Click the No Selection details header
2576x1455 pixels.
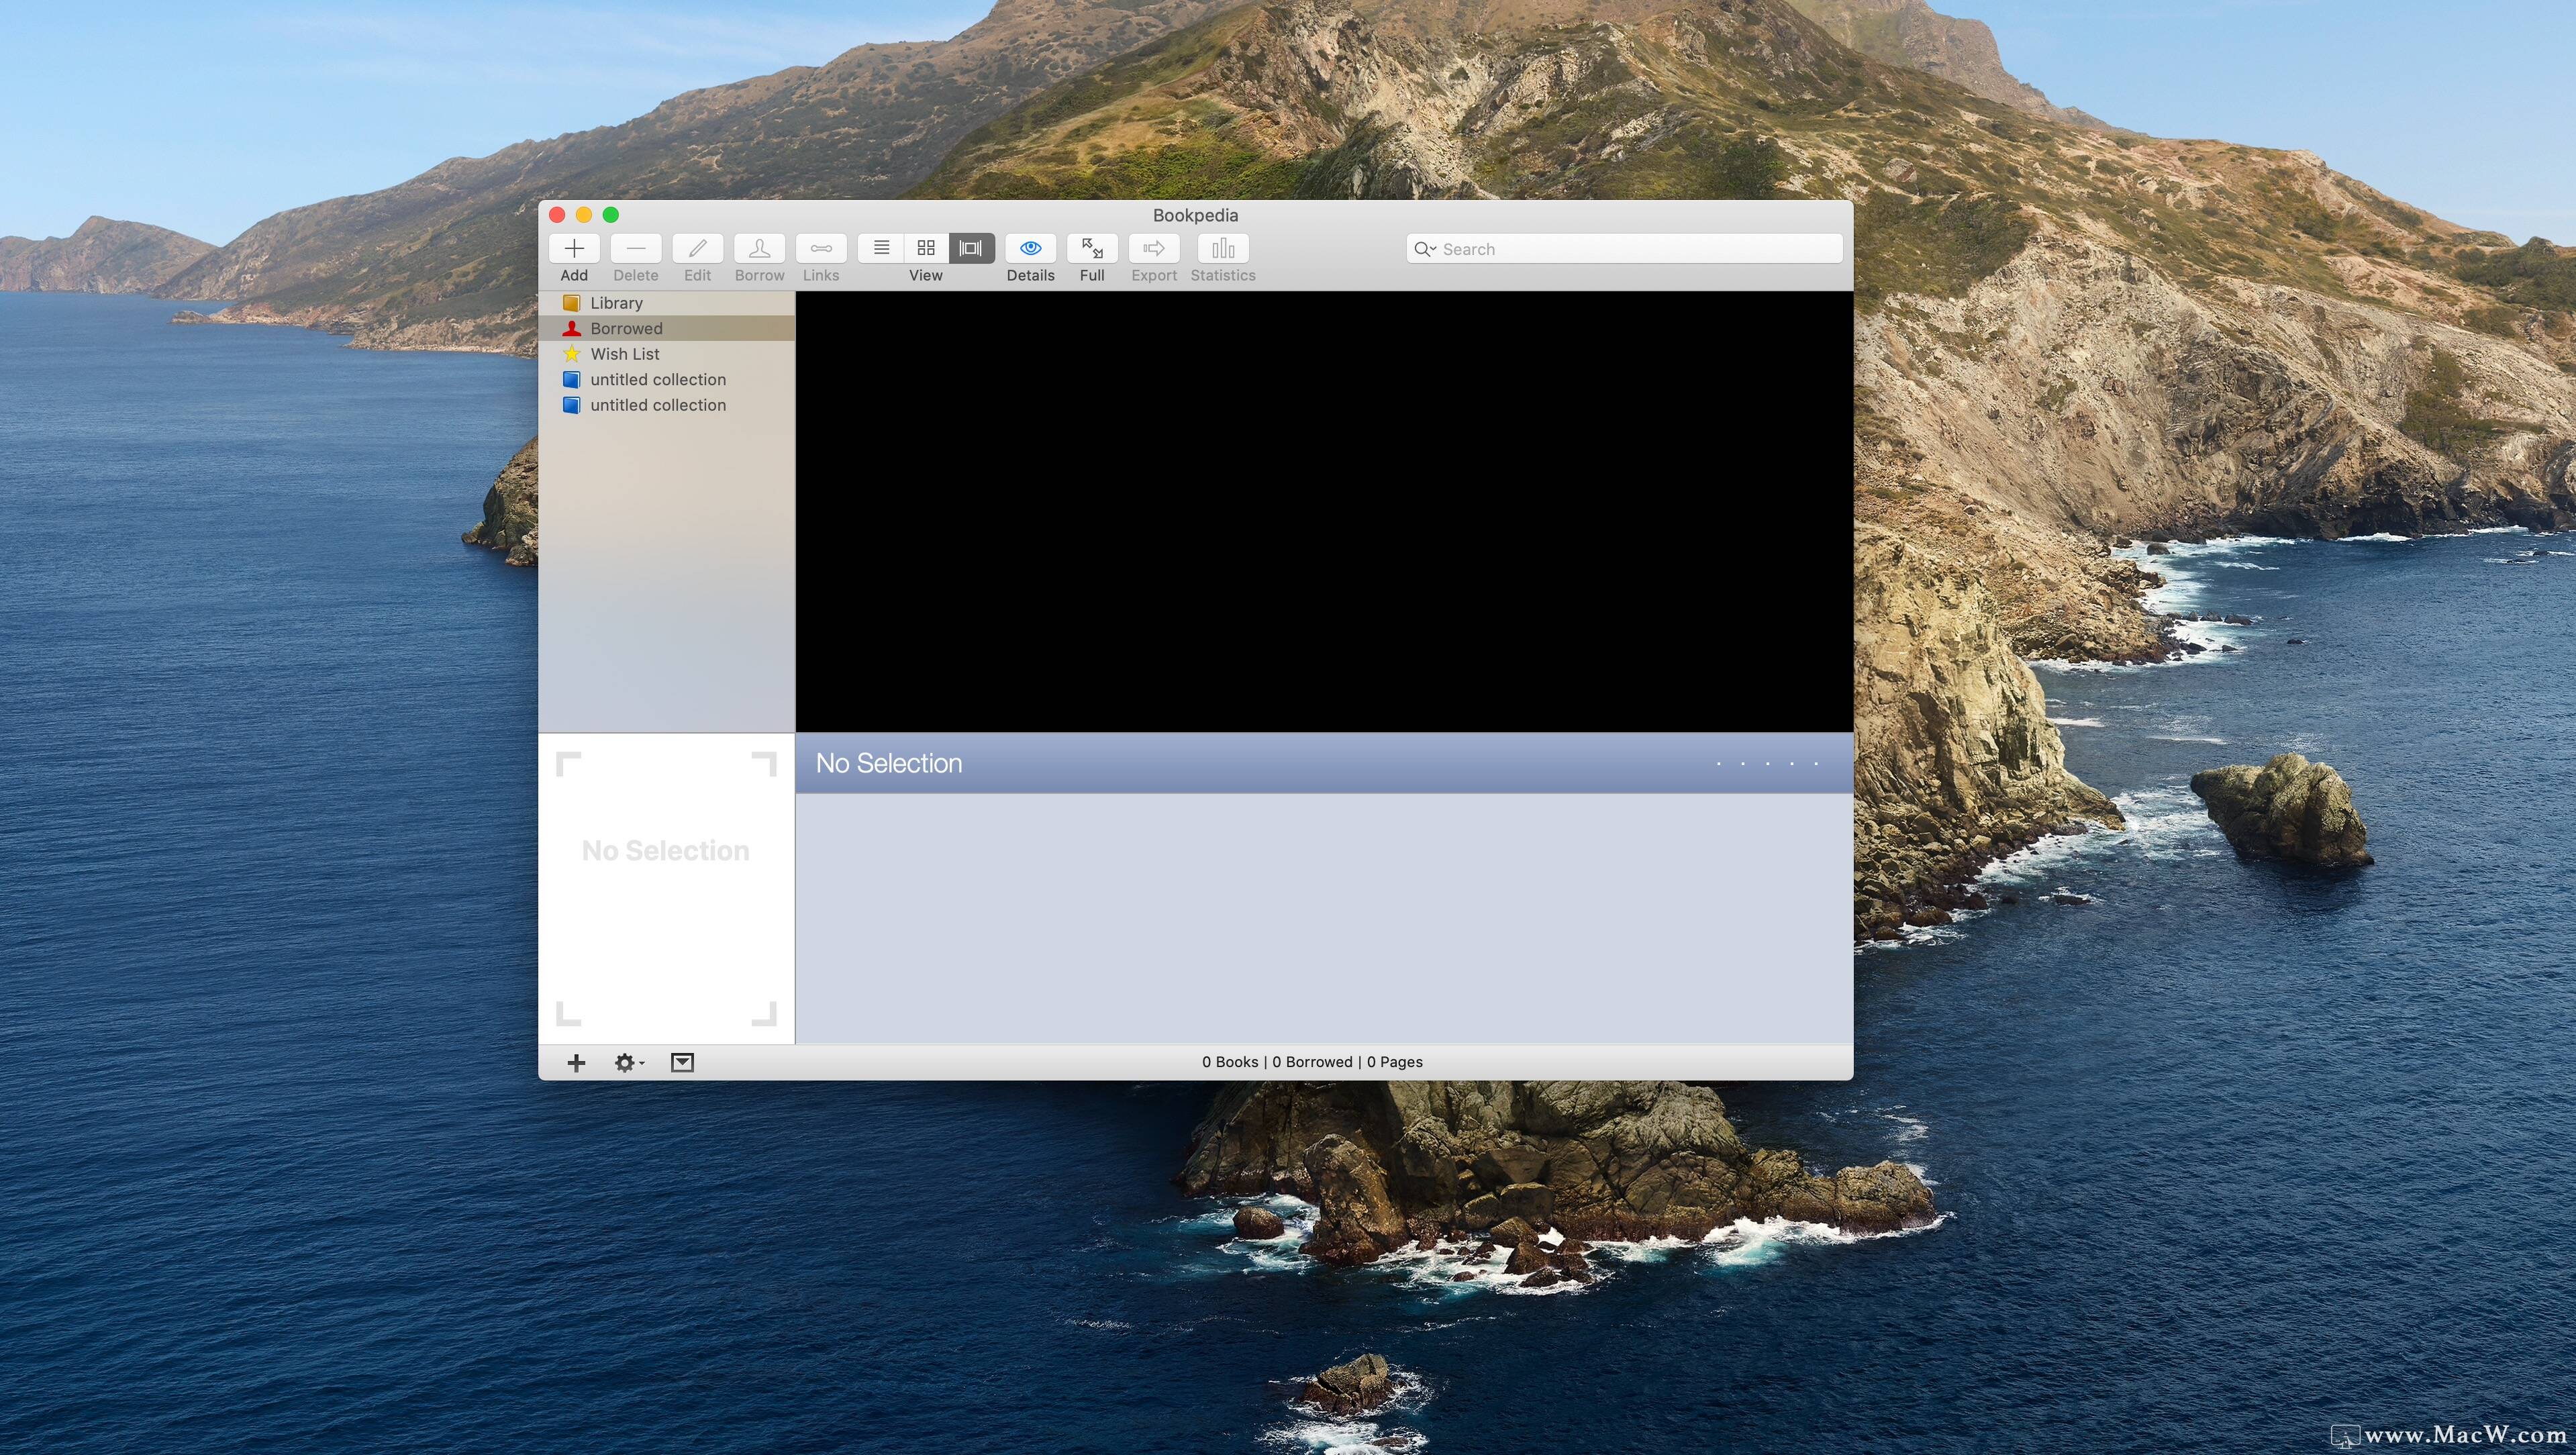point(889,763)
